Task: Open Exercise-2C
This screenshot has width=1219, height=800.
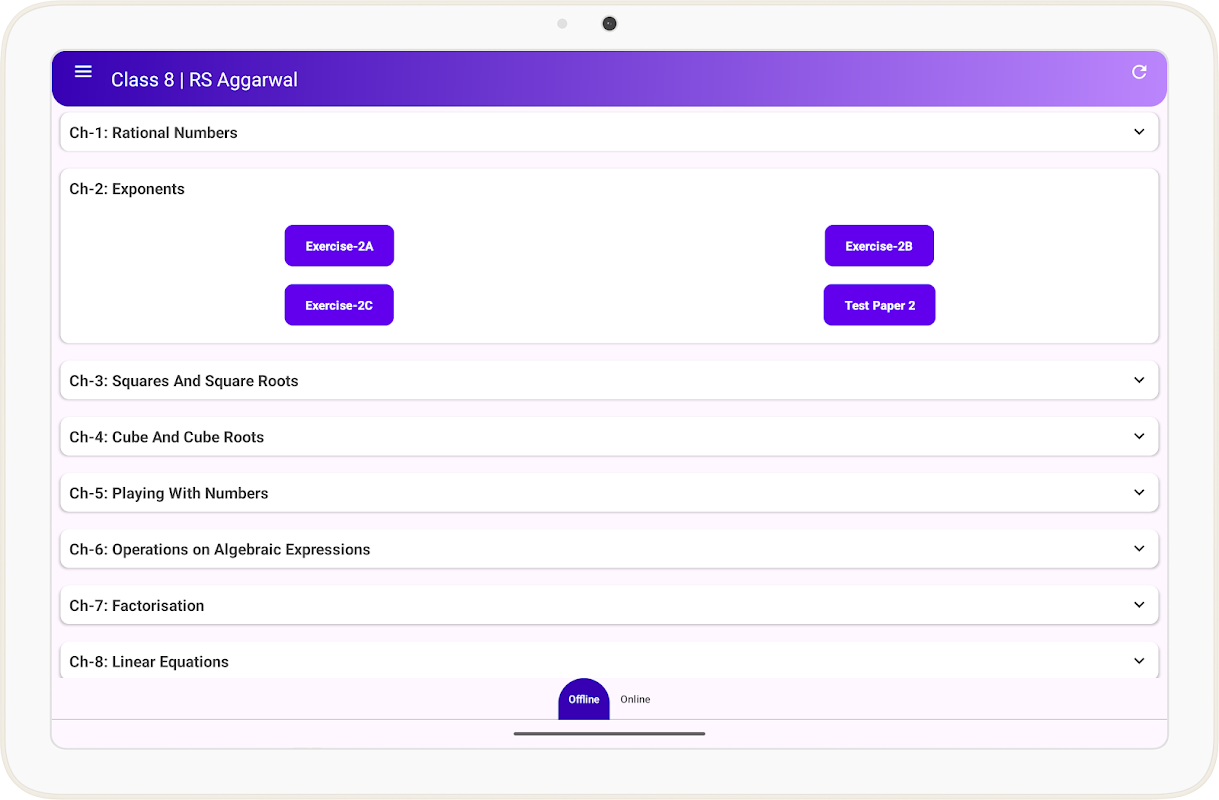Action: (339, 305)
